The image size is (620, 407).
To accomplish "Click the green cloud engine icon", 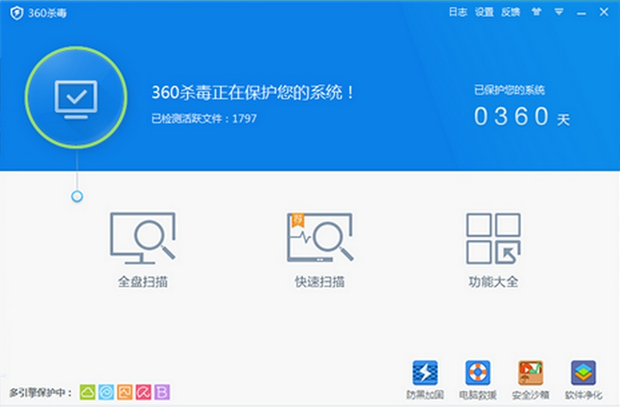I will 87,392.
